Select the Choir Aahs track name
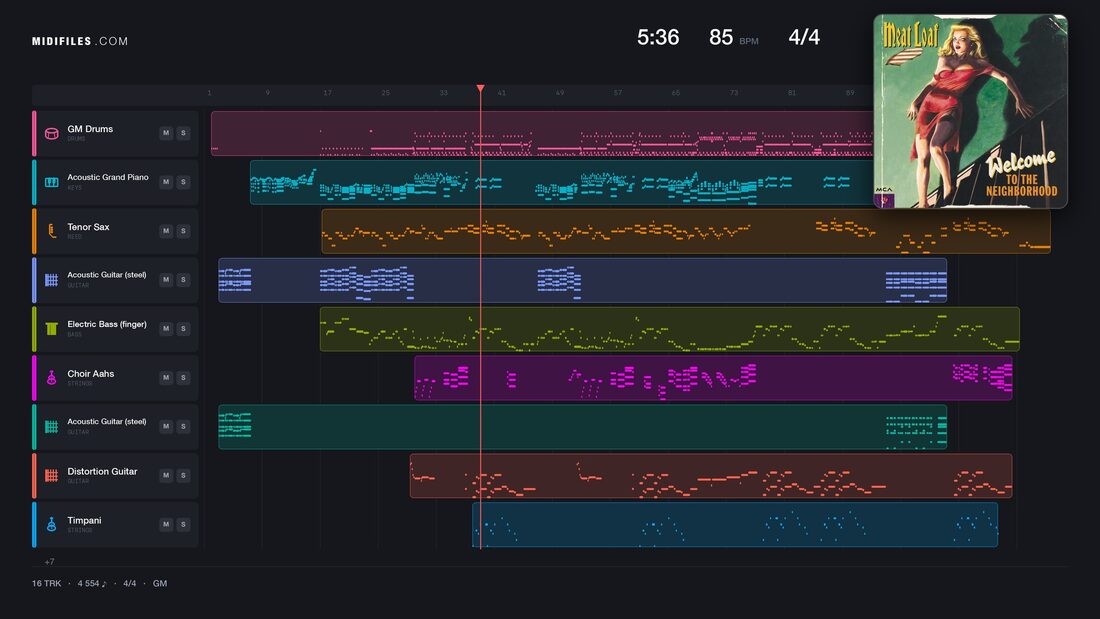1100x619 pixels. point(90,374)
